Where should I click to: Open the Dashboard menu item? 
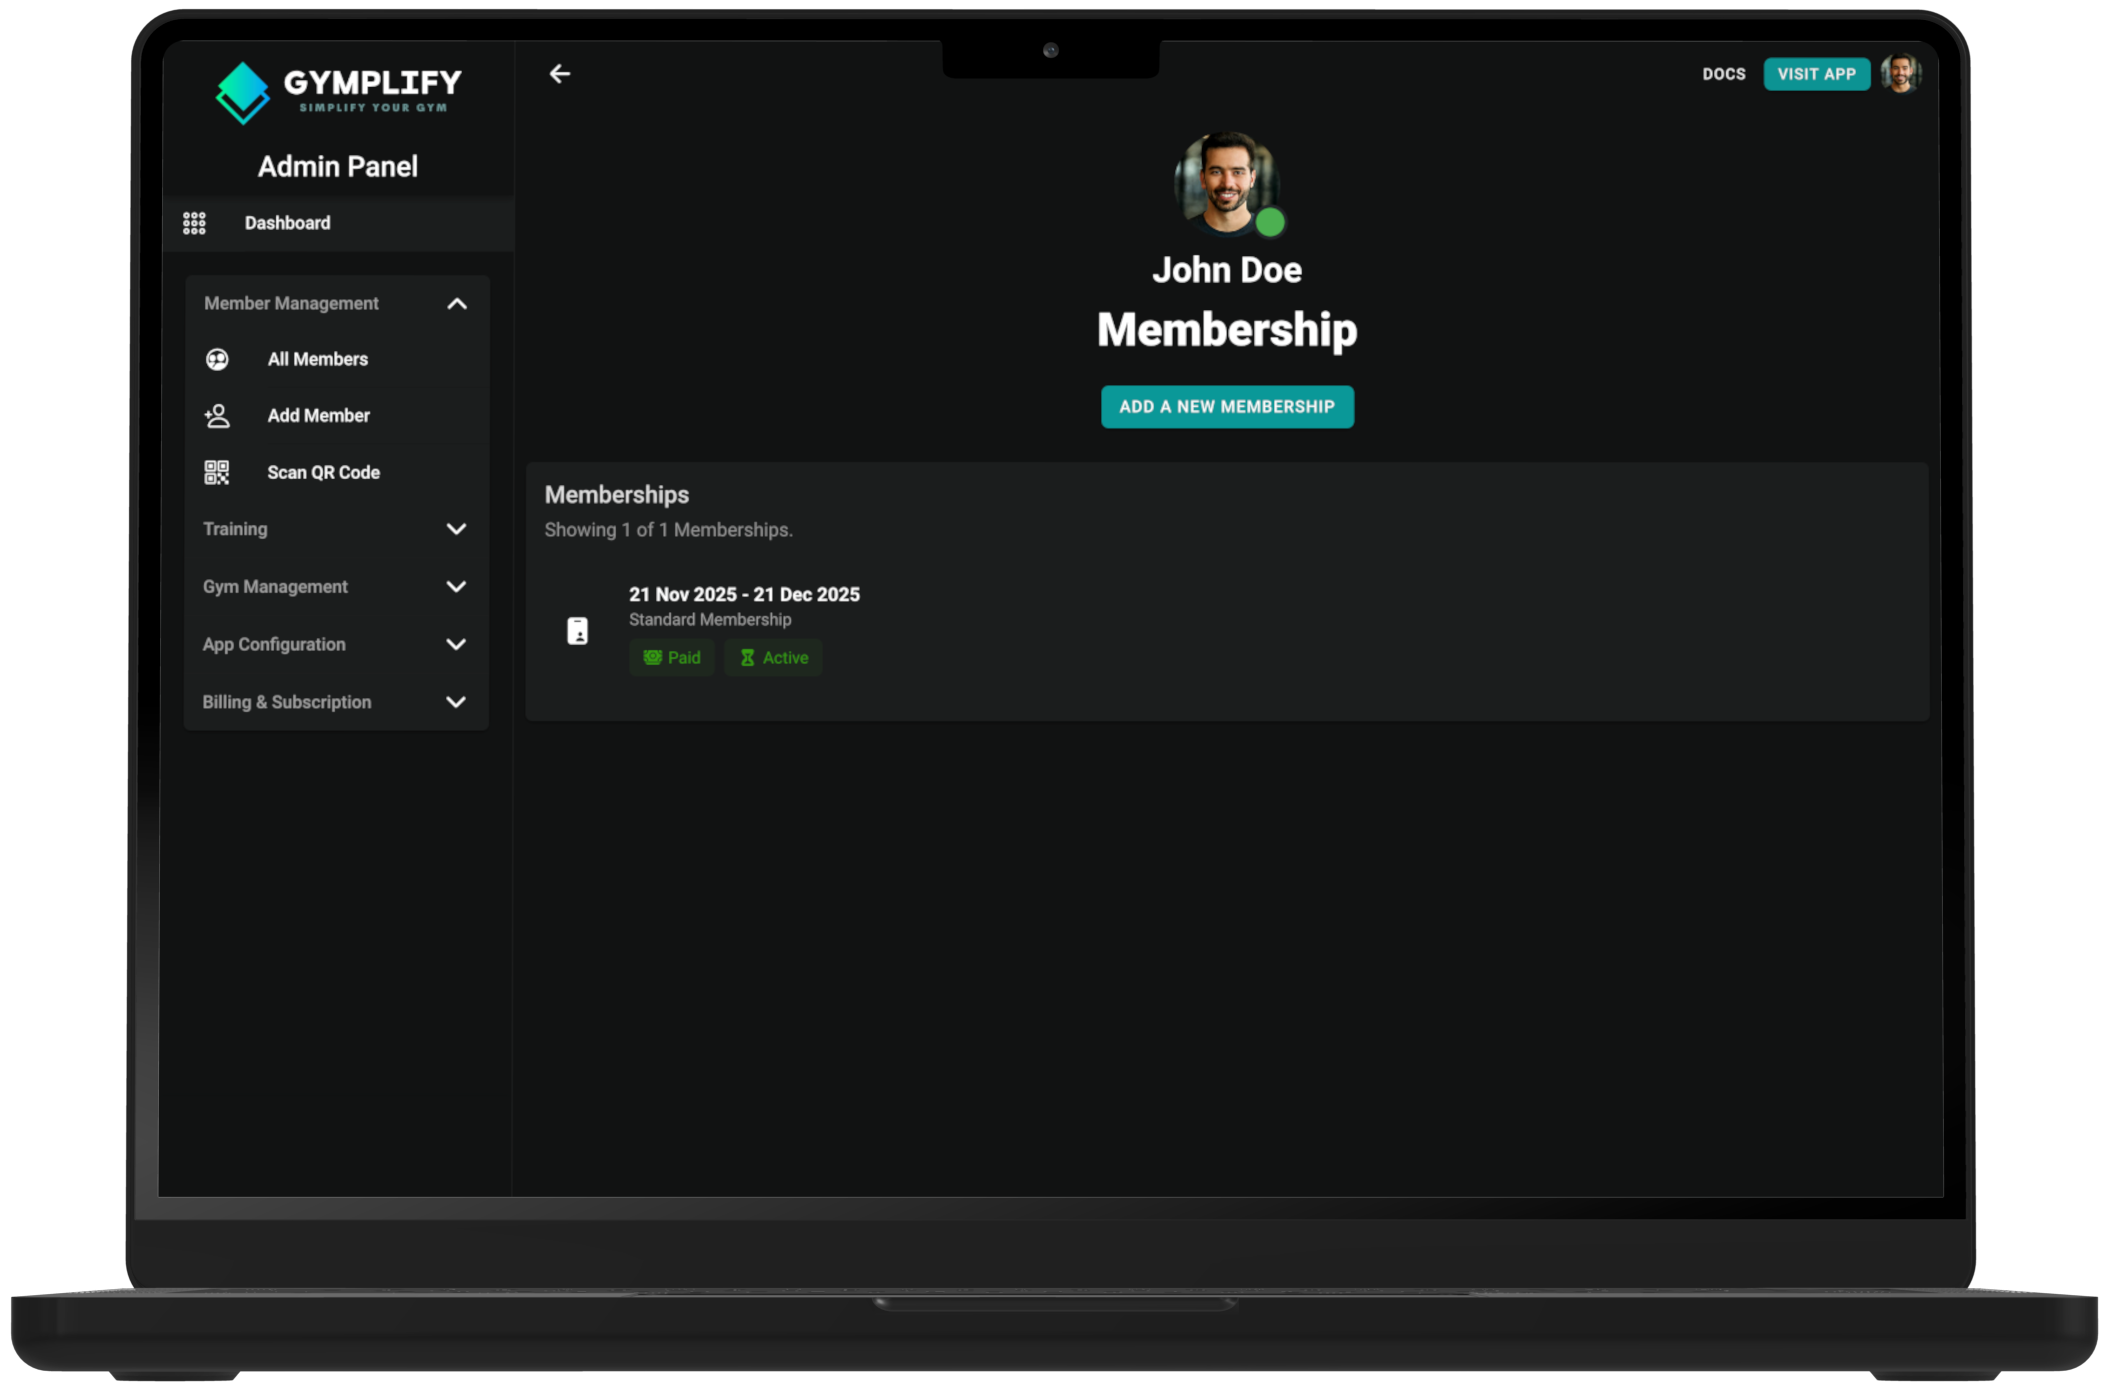click(288, 223)
